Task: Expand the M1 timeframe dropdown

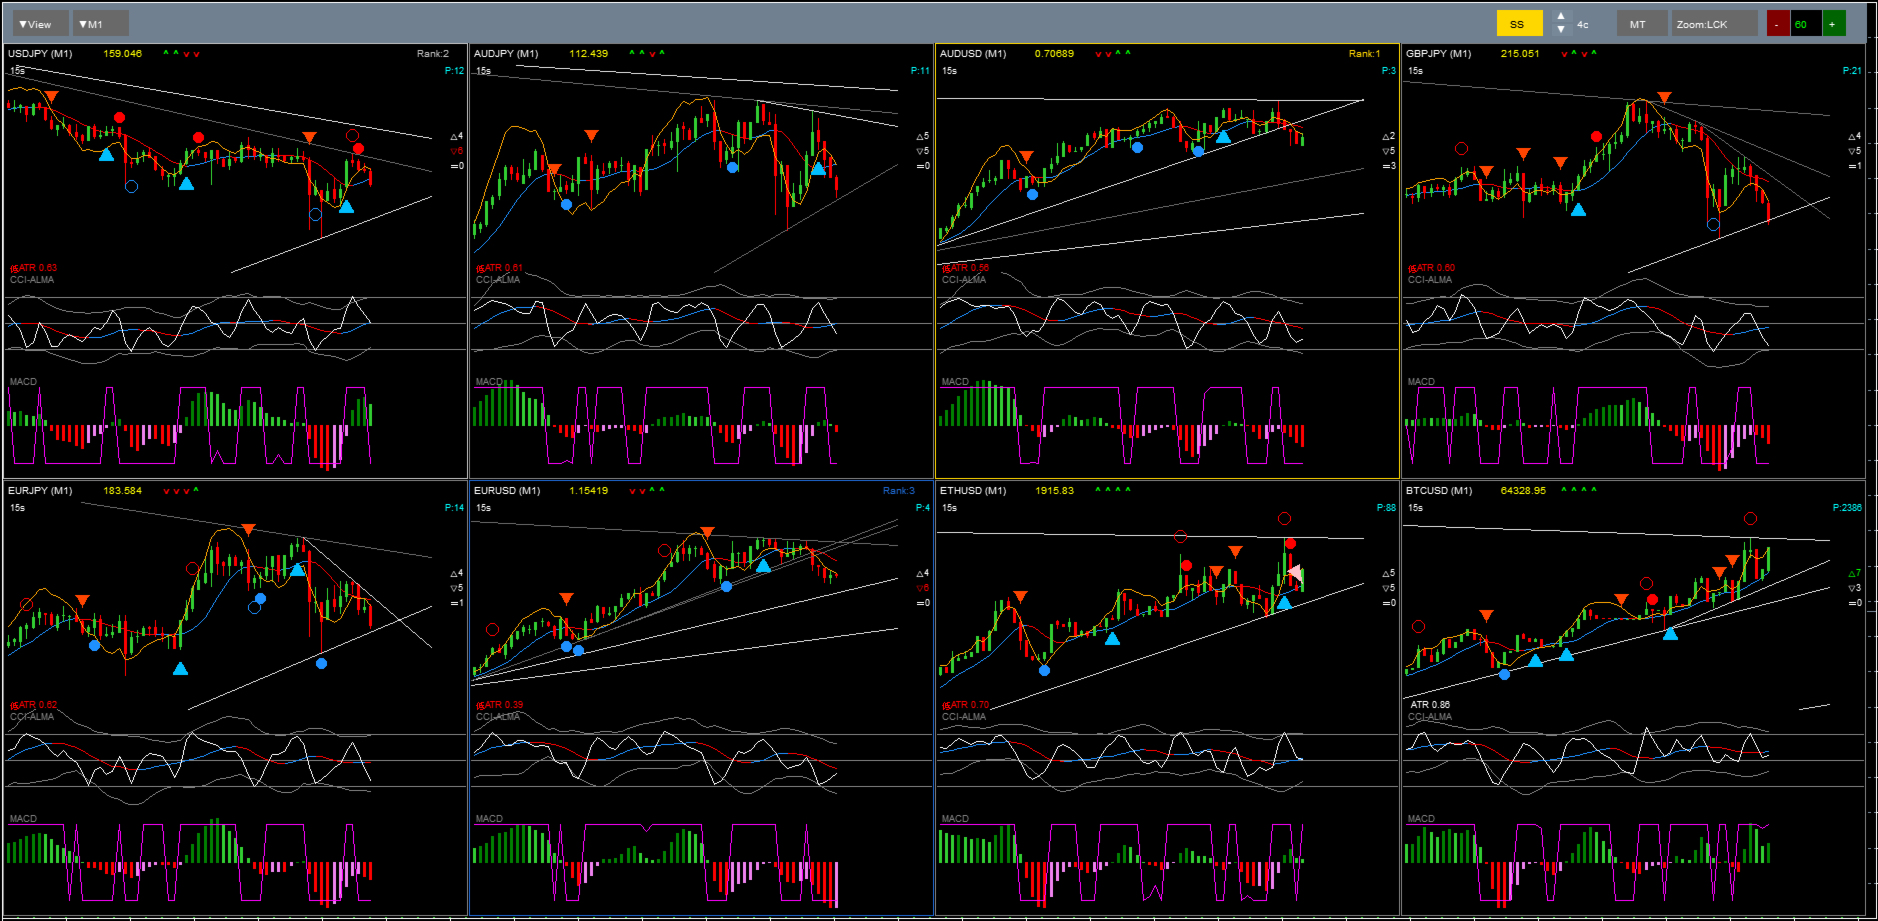Action: (100, 24)
